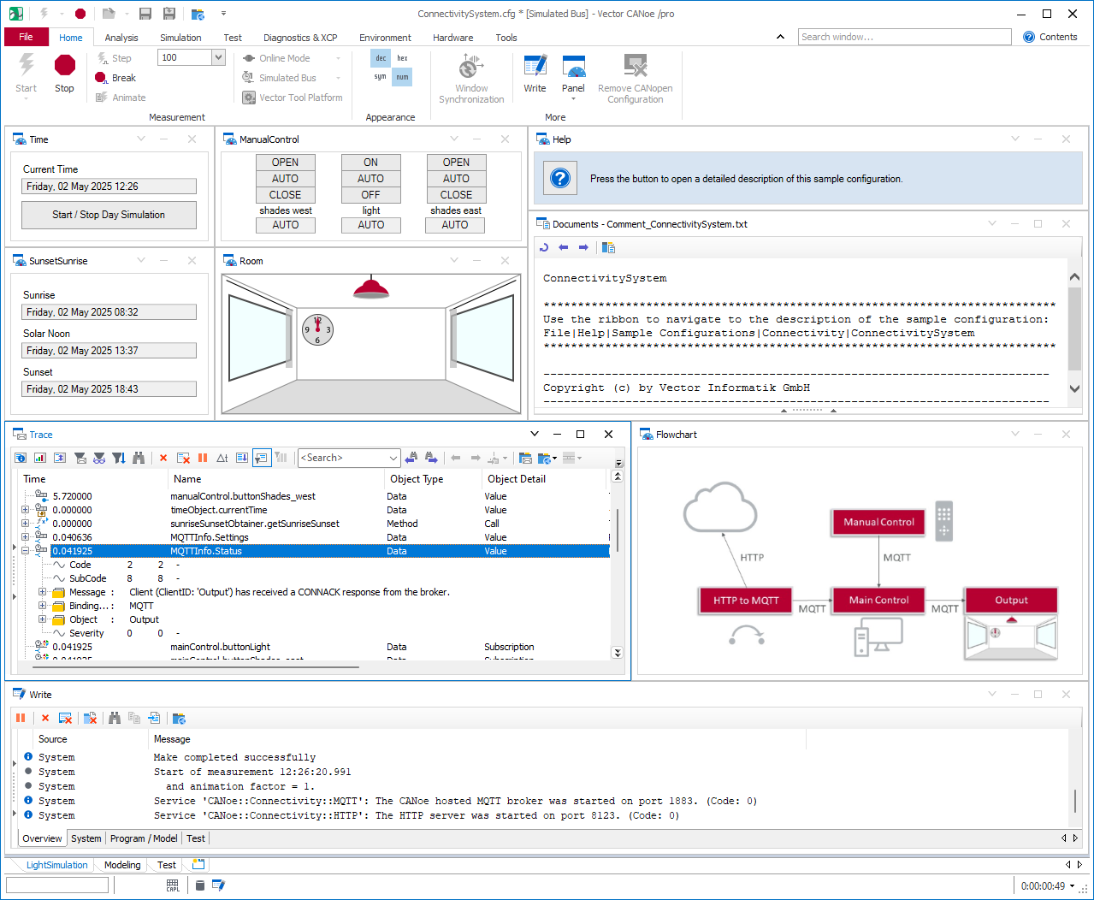This screenshot has height=900, width=1094.
Task: Open the Flowchart window chevron menu
Action: [1015, 434]
